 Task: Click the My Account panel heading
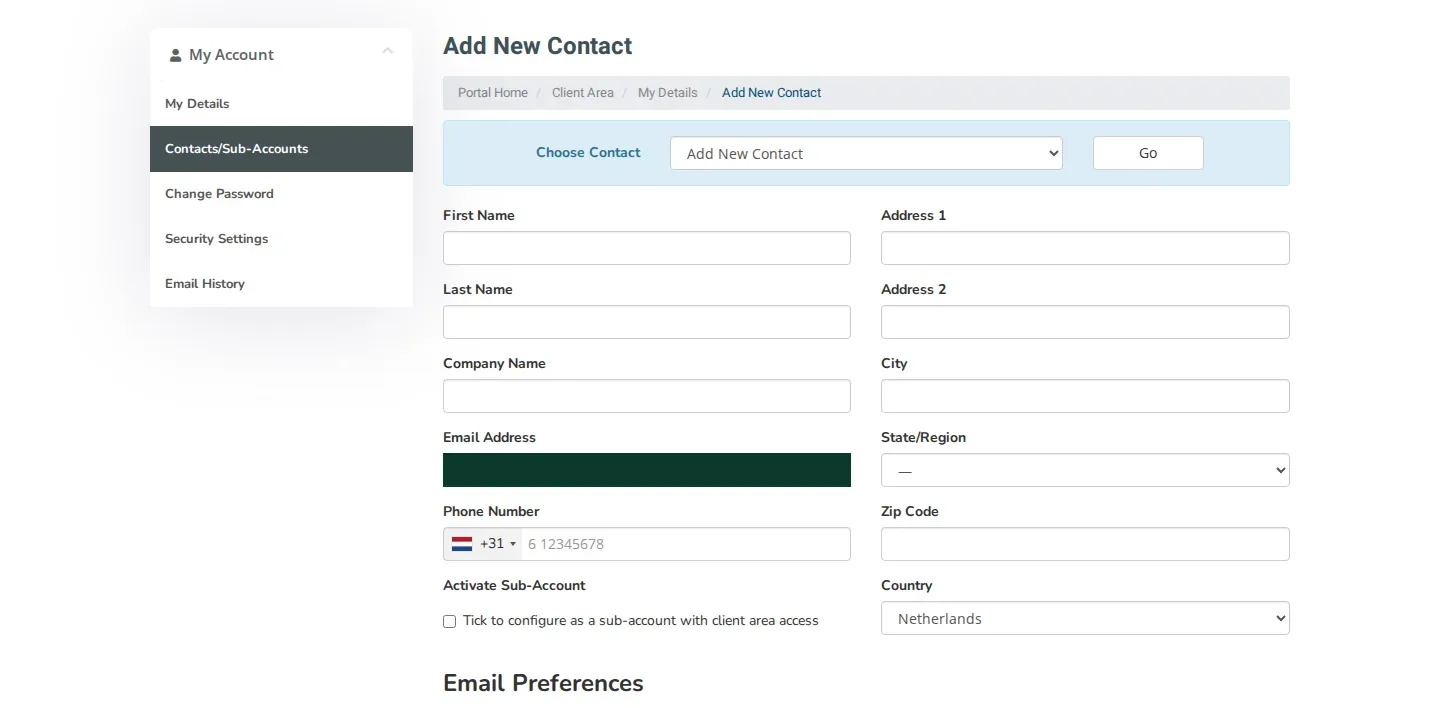click(231, 55)
